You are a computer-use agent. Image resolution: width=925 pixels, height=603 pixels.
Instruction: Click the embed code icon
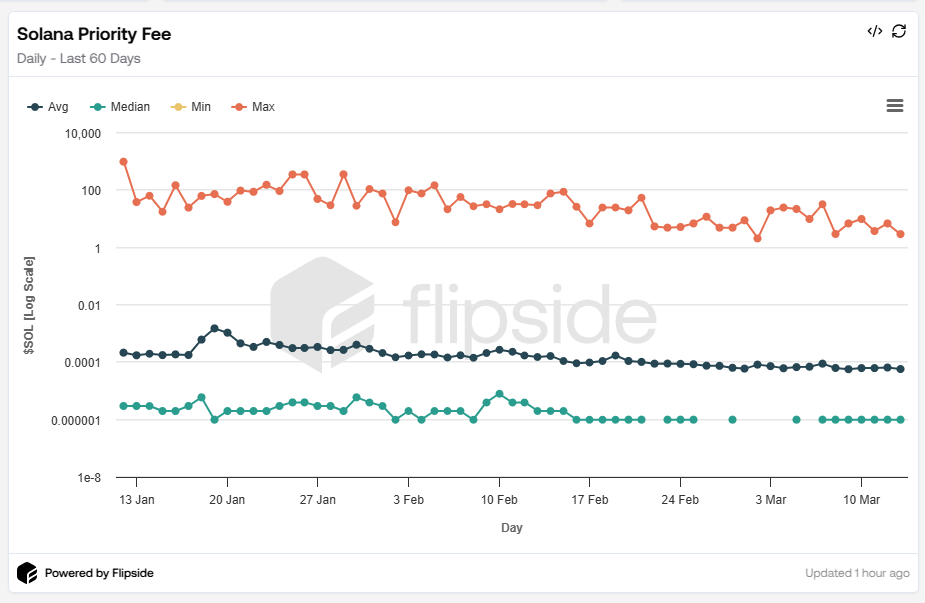(x=874, y=31)
